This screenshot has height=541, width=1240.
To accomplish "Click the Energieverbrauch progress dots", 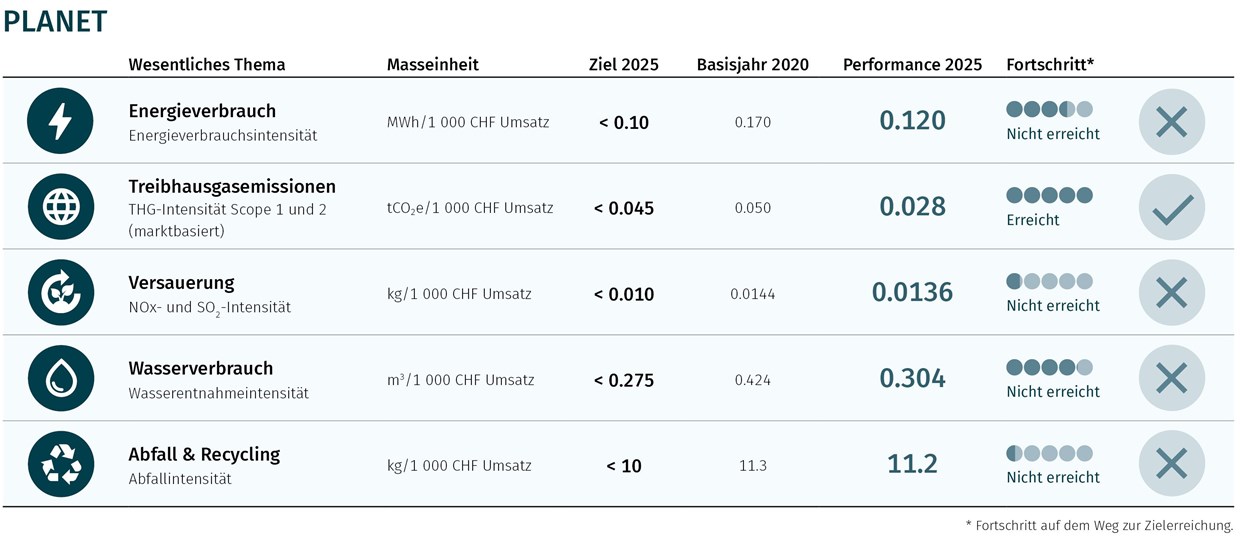I will (x=1049, y=109).
